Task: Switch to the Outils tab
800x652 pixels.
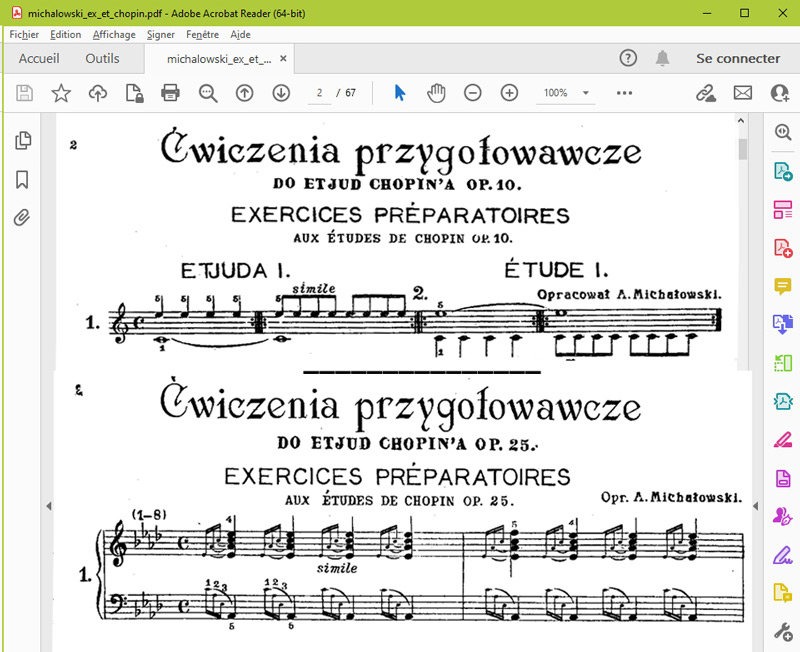Action: pos(102,59)
